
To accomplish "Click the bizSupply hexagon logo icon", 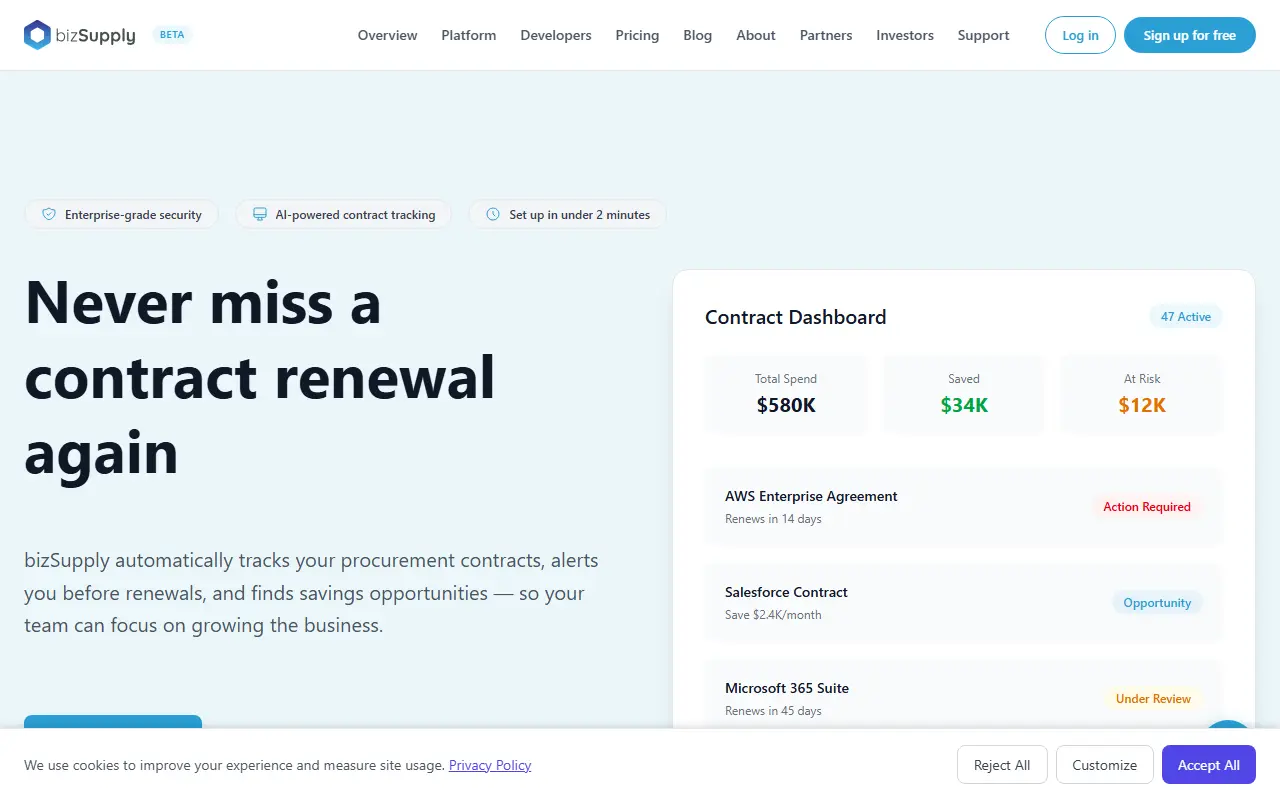I will click(37, 35).
